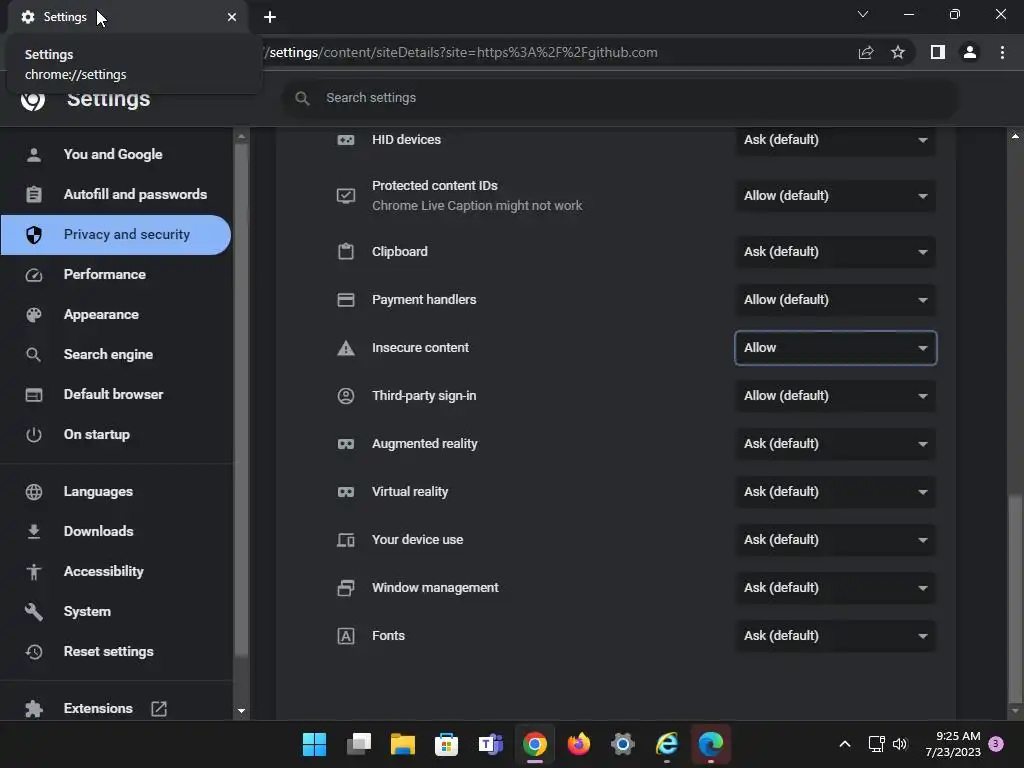The image size is (1024, 768).
Task: Open Payment handlers permission dropdown
Action: pyautogui.click(x=835, y=300)
